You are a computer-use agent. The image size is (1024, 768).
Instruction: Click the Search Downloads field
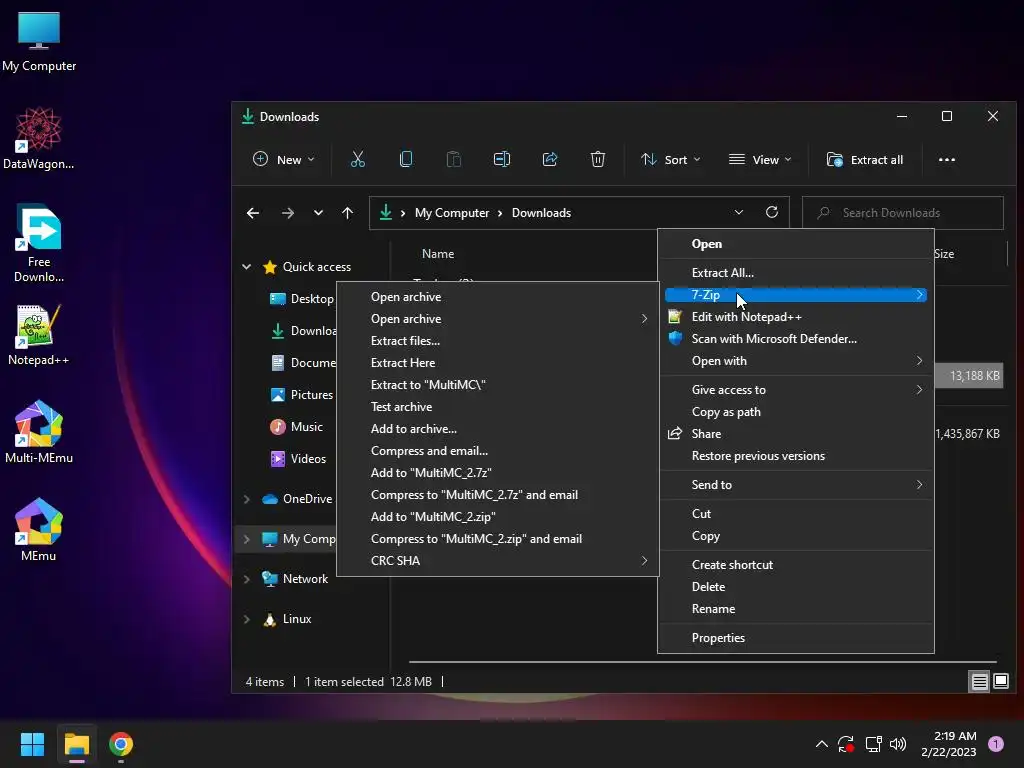[x=903, y=213]
